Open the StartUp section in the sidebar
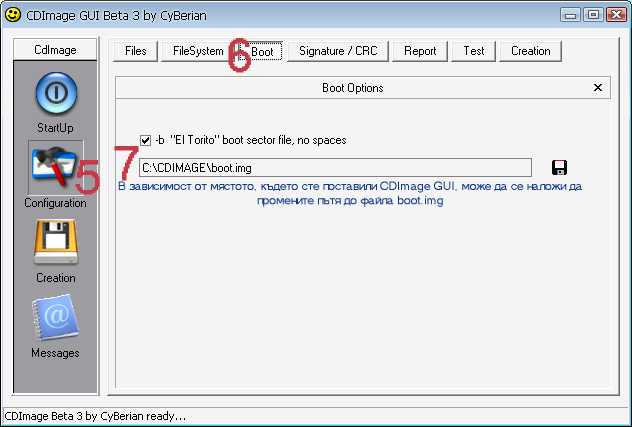The width and height of the screenshot is (632, 427). point(56,94)
